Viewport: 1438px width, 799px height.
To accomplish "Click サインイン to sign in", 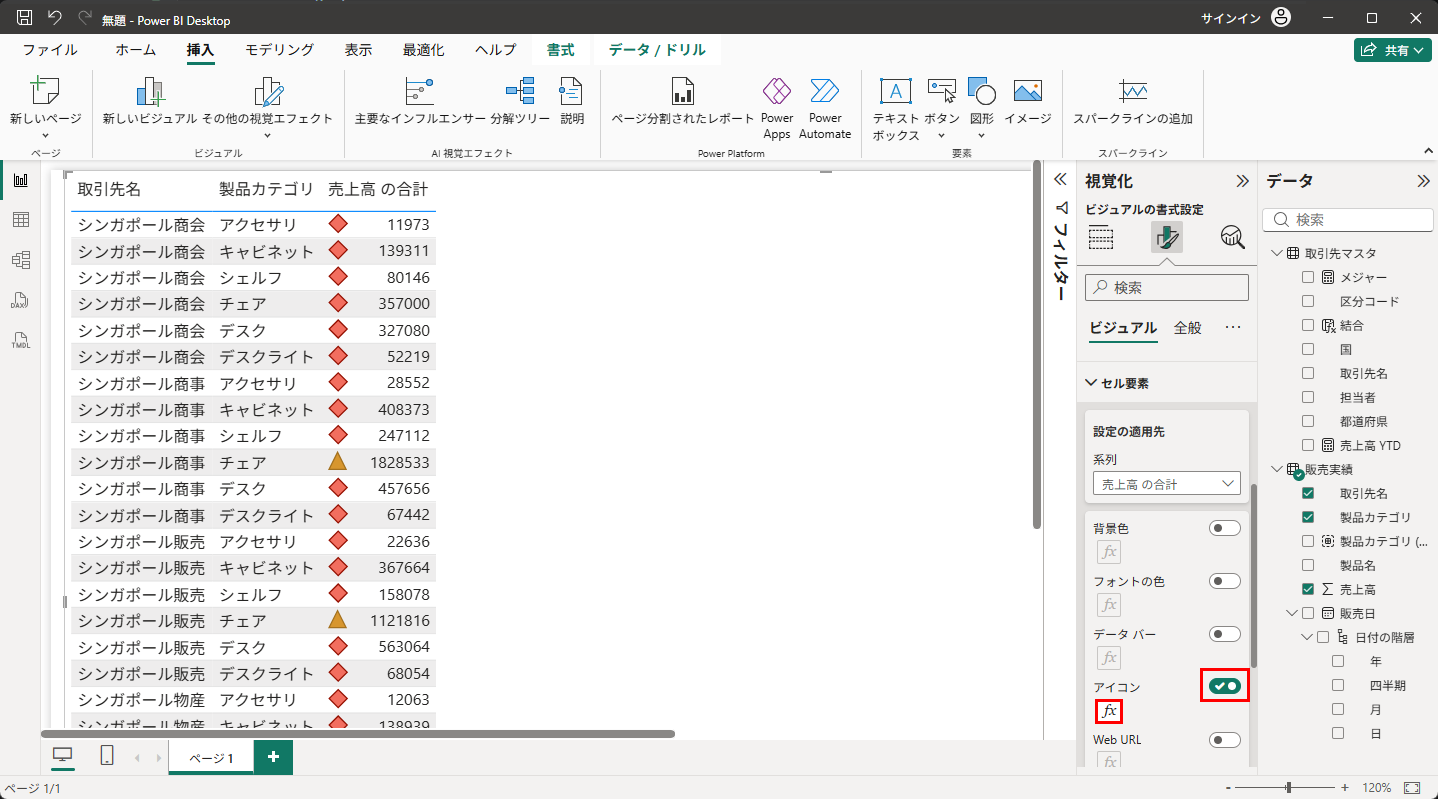I will [x=1230, y=18].
